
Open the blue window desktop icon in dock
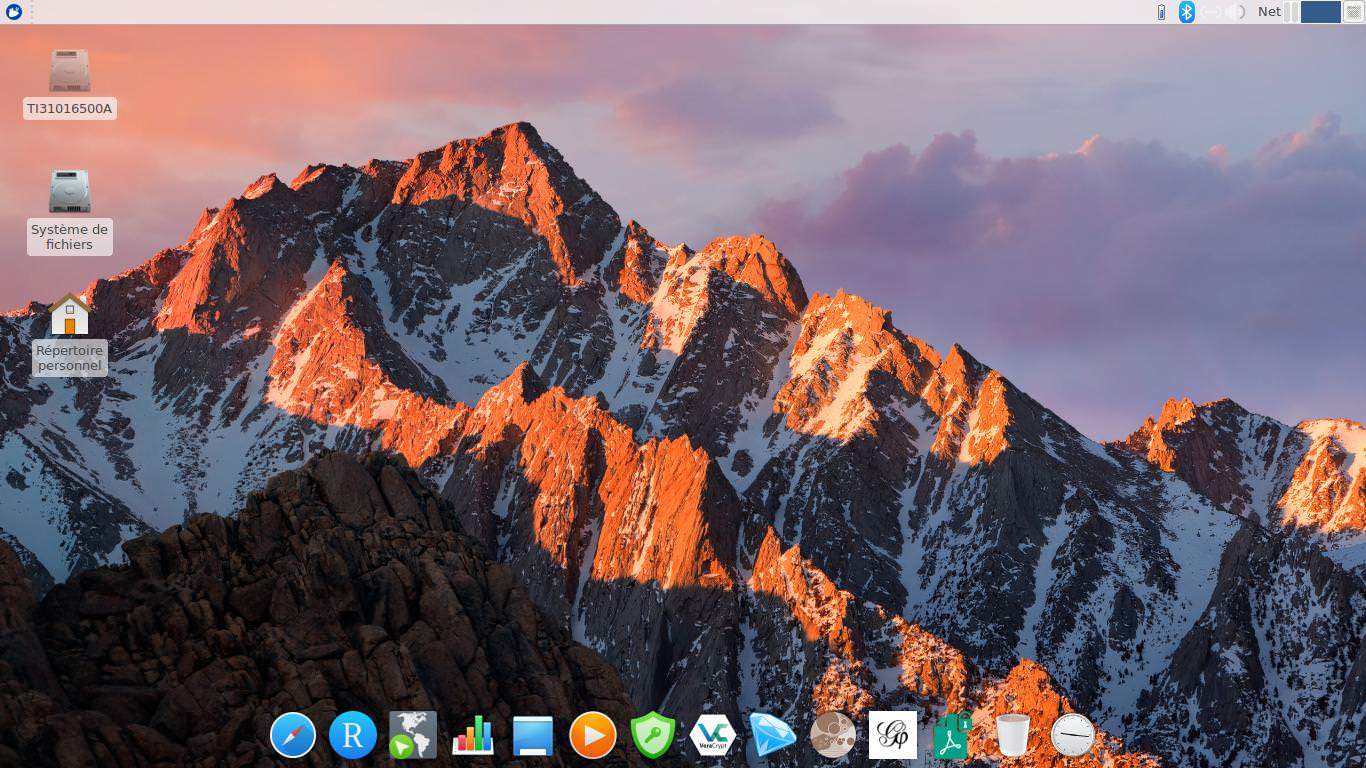click(x=533, y=736)
